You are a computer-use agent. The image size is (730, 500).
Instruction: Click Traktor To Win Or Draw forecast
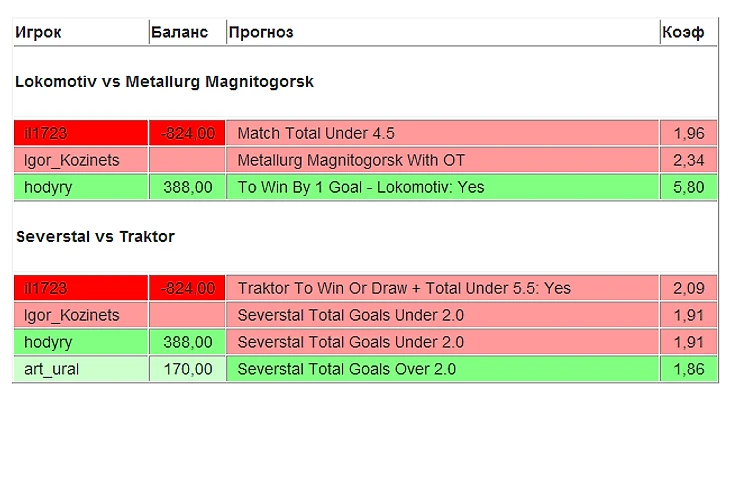[x=404, y=288]
